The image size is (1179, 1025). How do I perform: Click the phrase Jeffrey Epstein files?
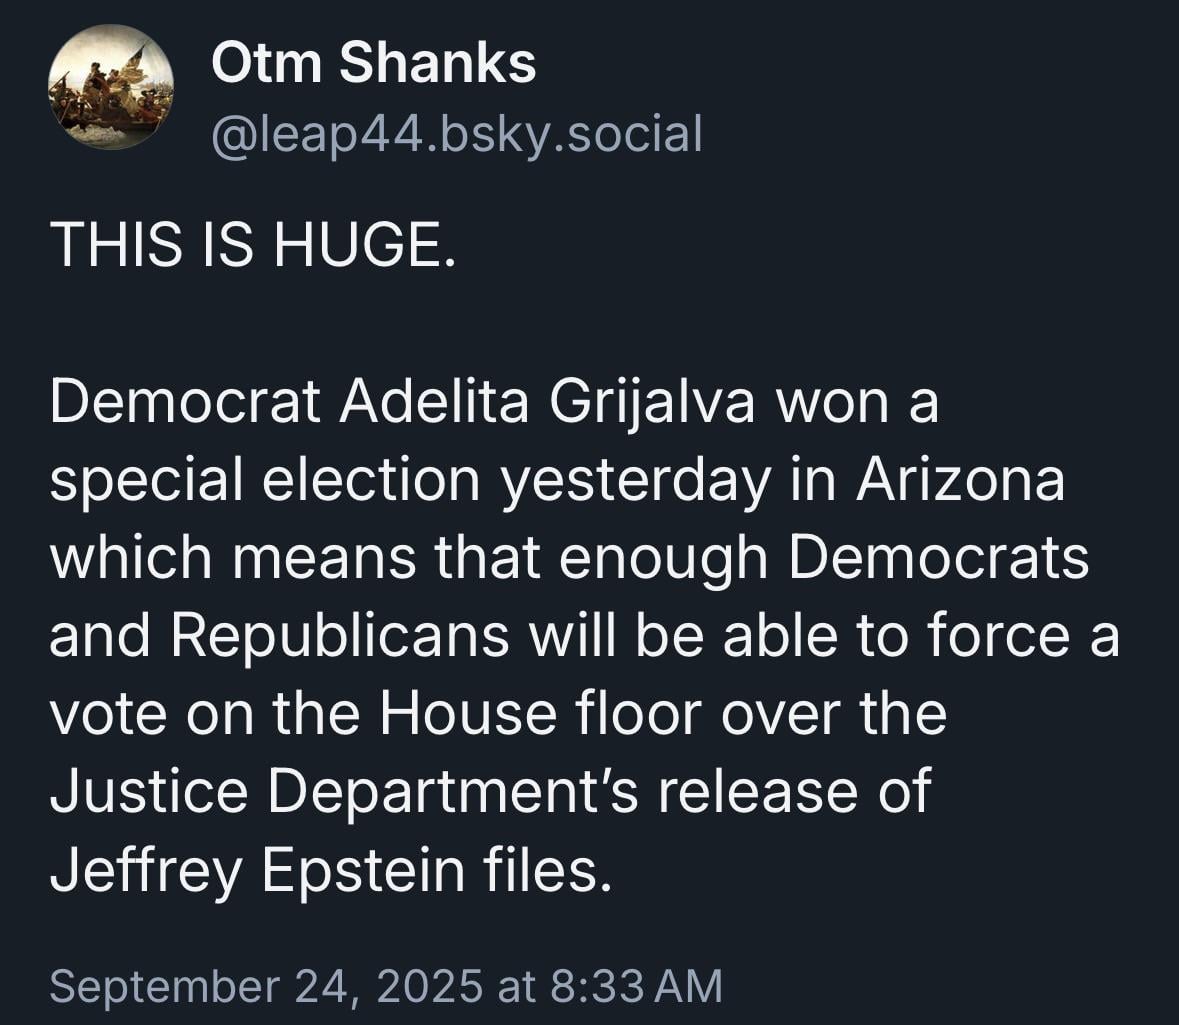point(331,872)
